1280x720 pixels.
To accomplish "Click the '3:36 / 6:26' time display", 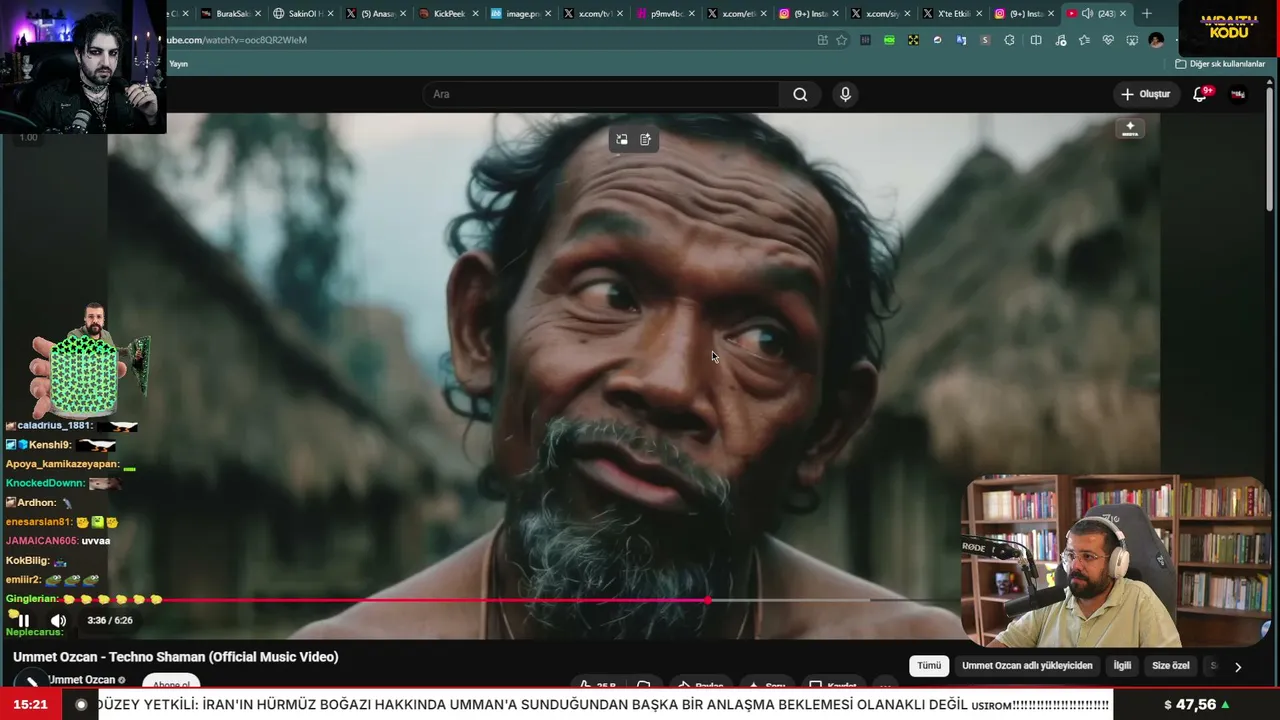I will point(110,621).
